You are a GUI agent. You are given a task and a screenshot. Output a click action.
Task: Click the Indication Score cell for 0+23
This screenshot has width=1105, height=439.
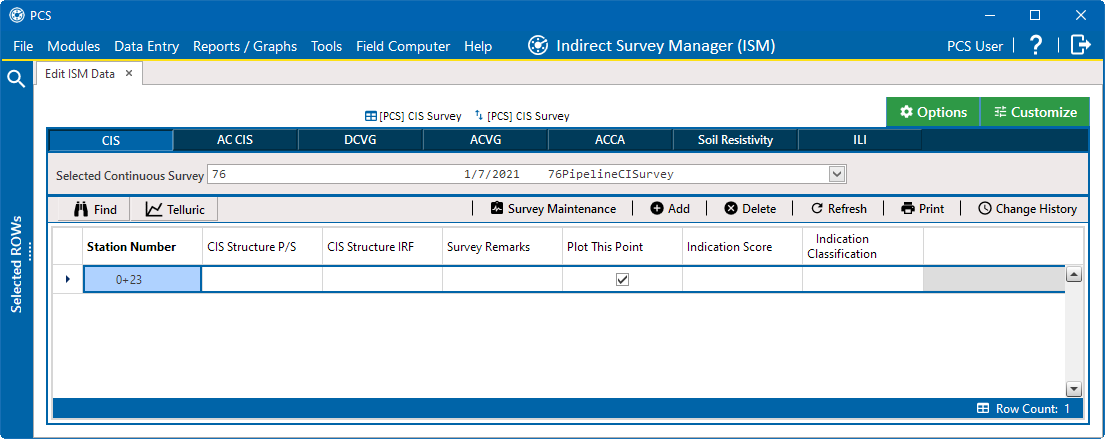pos(741,280)
